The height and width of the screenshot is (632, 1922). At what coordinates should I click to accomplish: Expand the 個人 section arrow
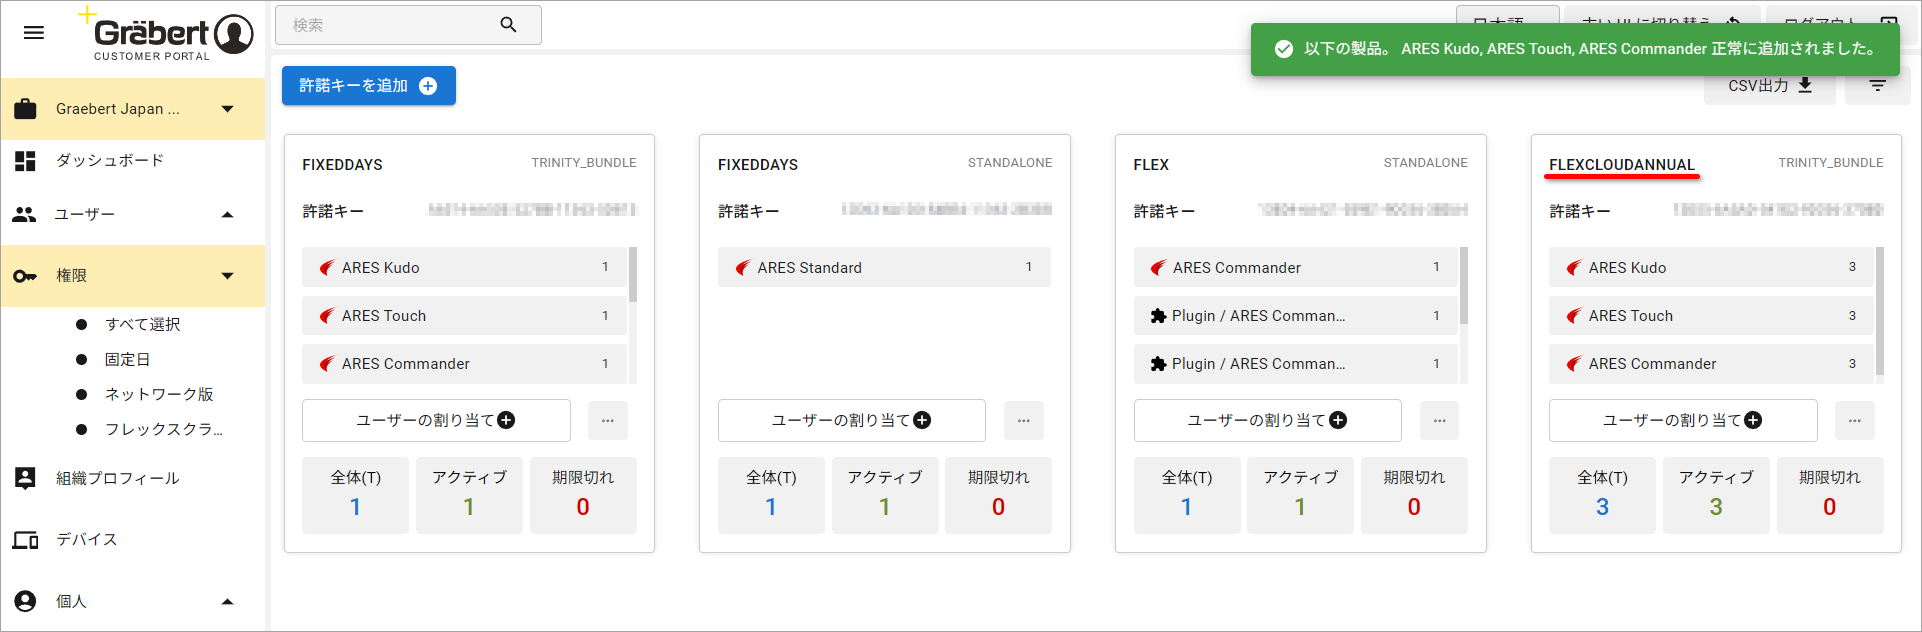pyautogui.click(x=227, y=601)
